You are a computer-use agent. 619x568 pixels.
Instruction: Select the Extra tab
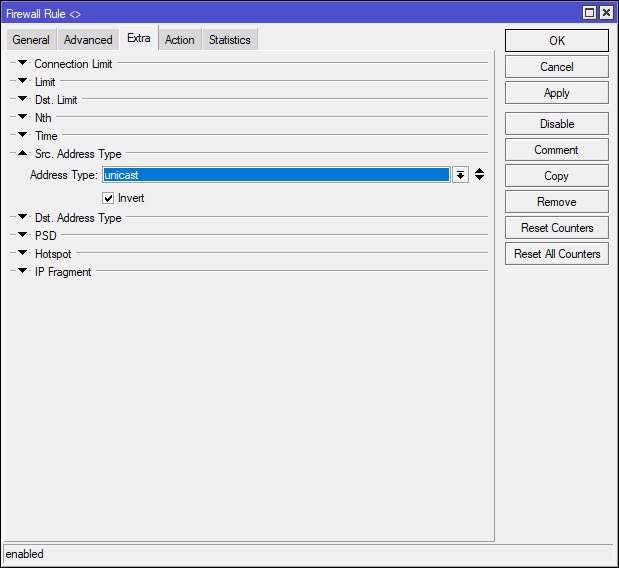[139, 38]
